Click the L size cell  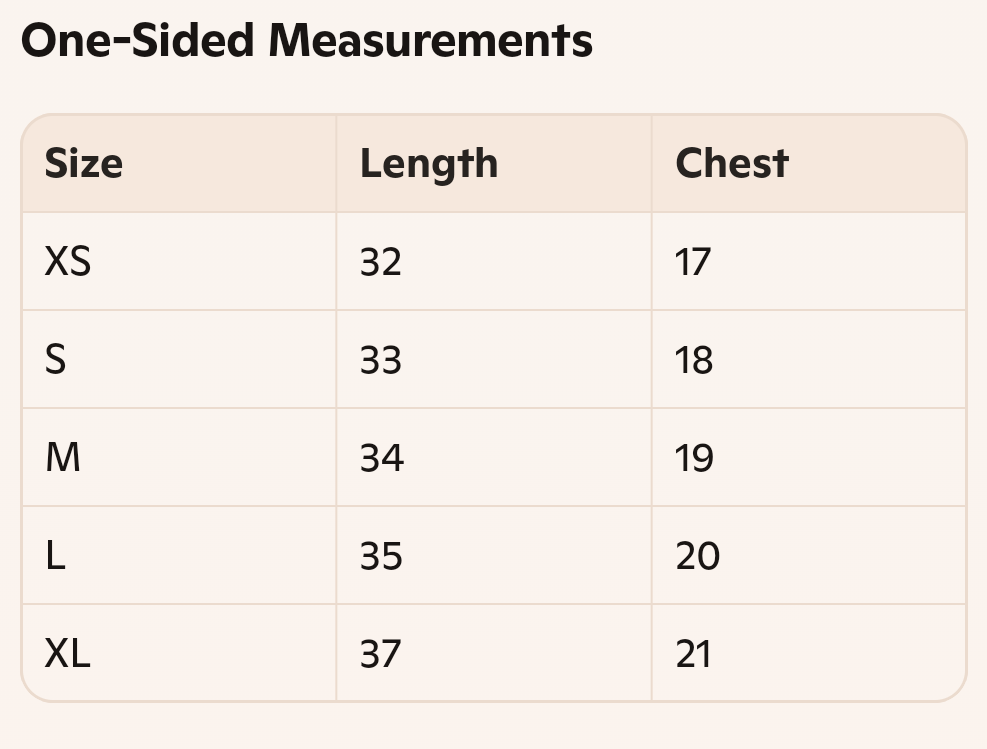[179, 555]
